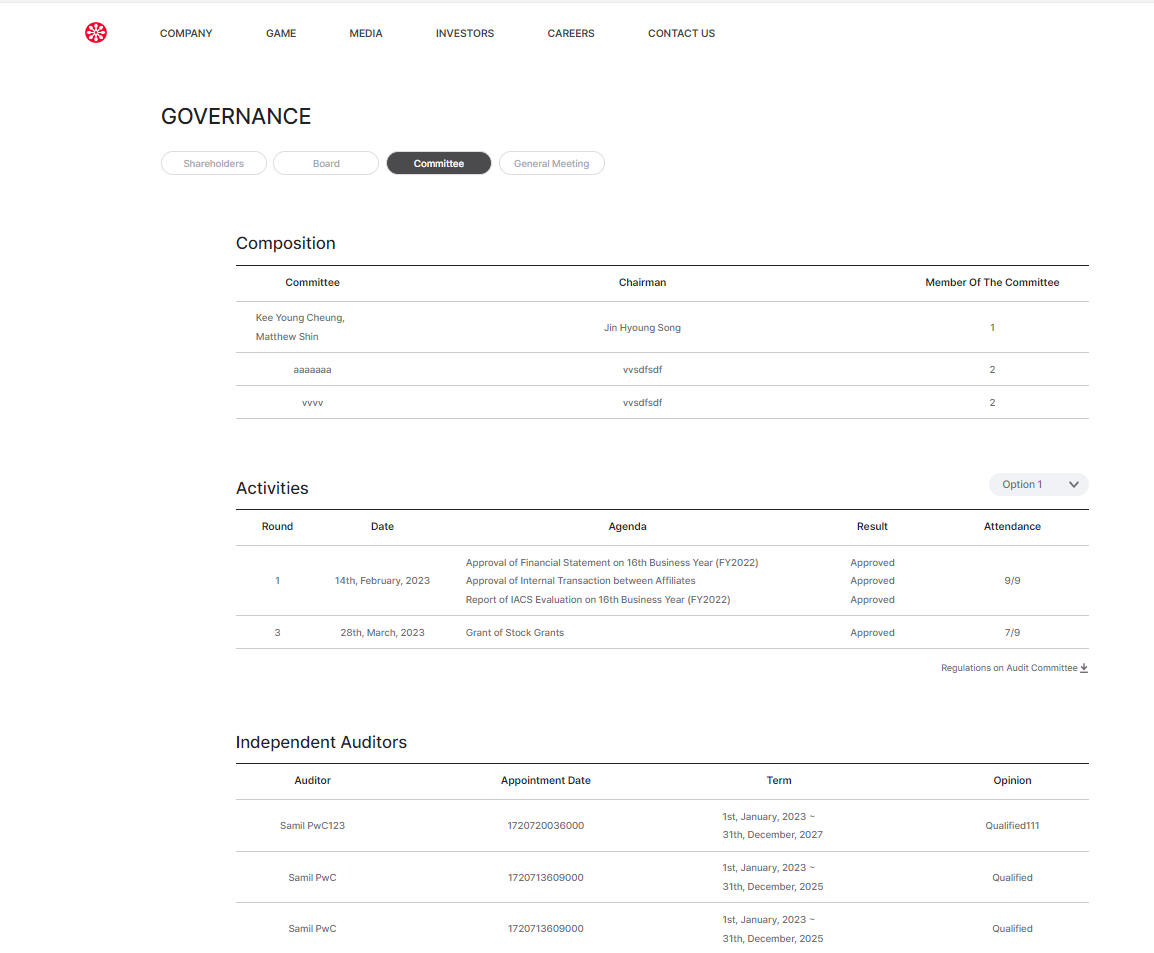Select the 'Round' column header
This screenshot has height=953, width=1154.
coord(277,526)
